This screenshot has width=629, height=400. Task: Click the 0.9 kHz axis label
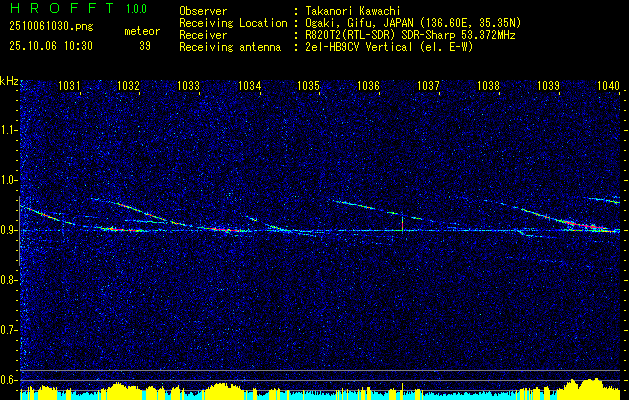(x=8, y=230)
